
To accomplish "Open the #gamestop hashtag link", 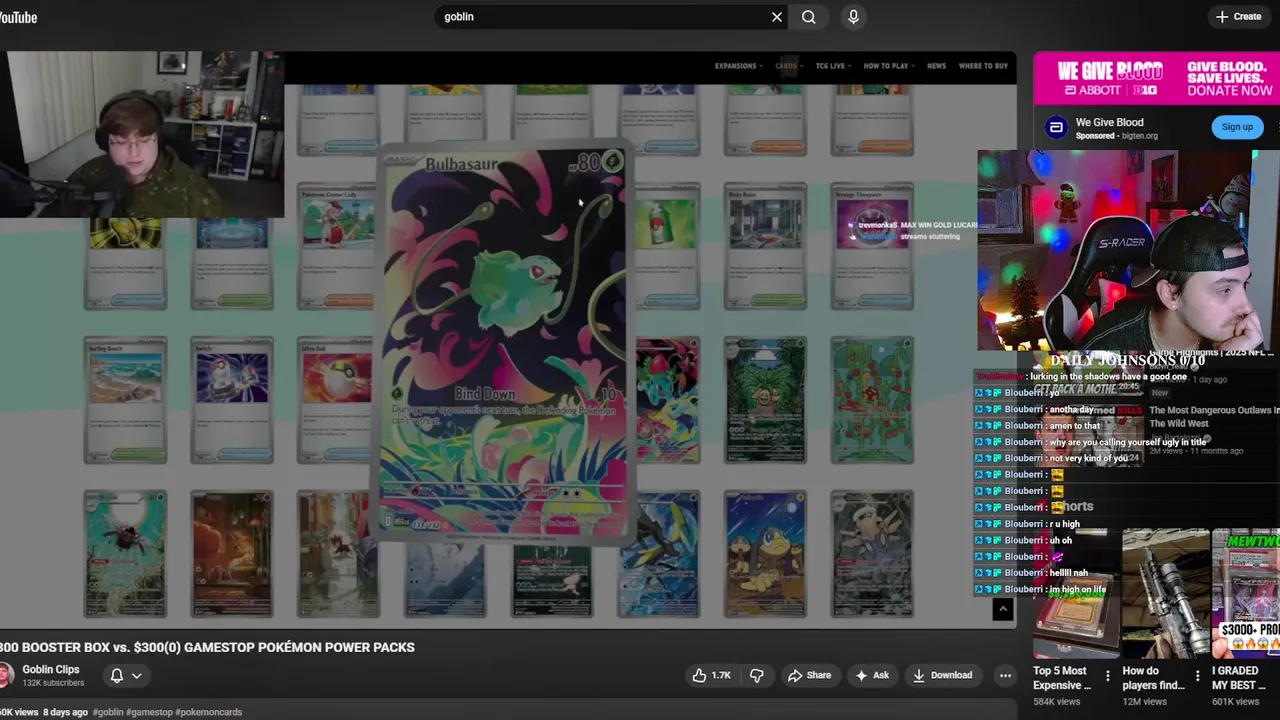I will pyautogui.click(x=149, y=712).
